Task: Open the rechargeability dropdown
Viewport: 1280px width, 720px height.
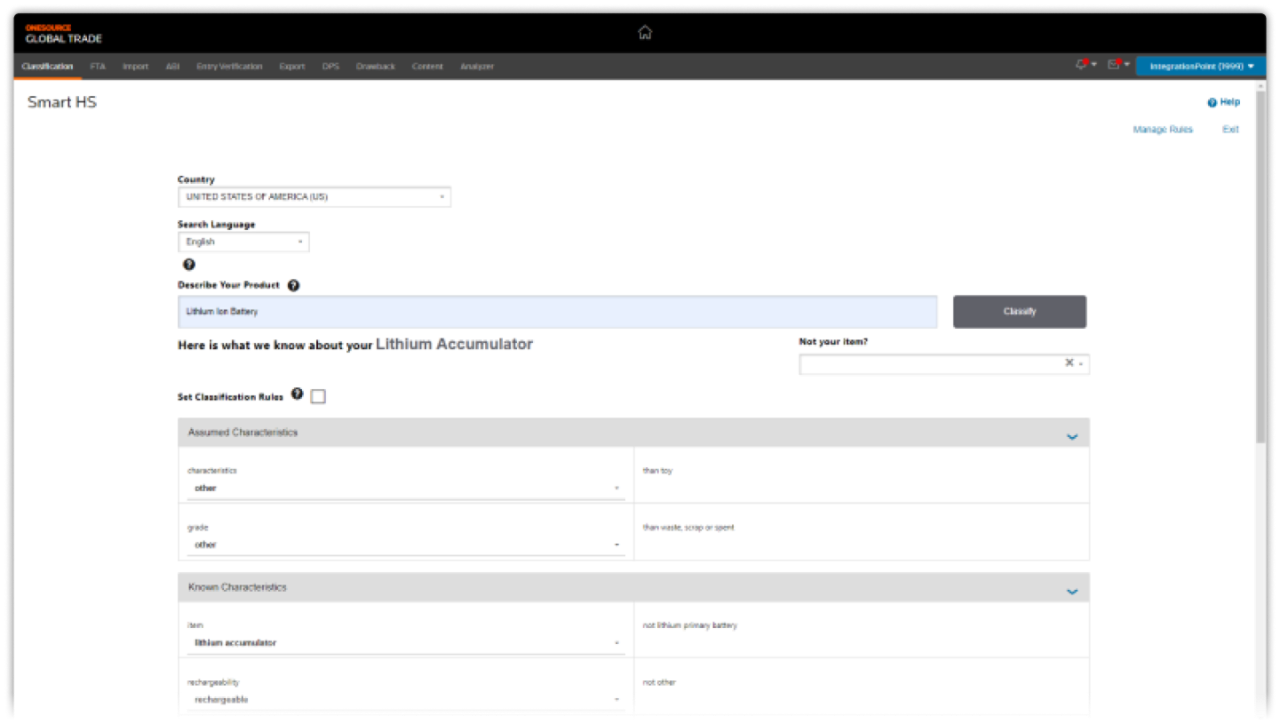Action: click(x=405, y=699)
